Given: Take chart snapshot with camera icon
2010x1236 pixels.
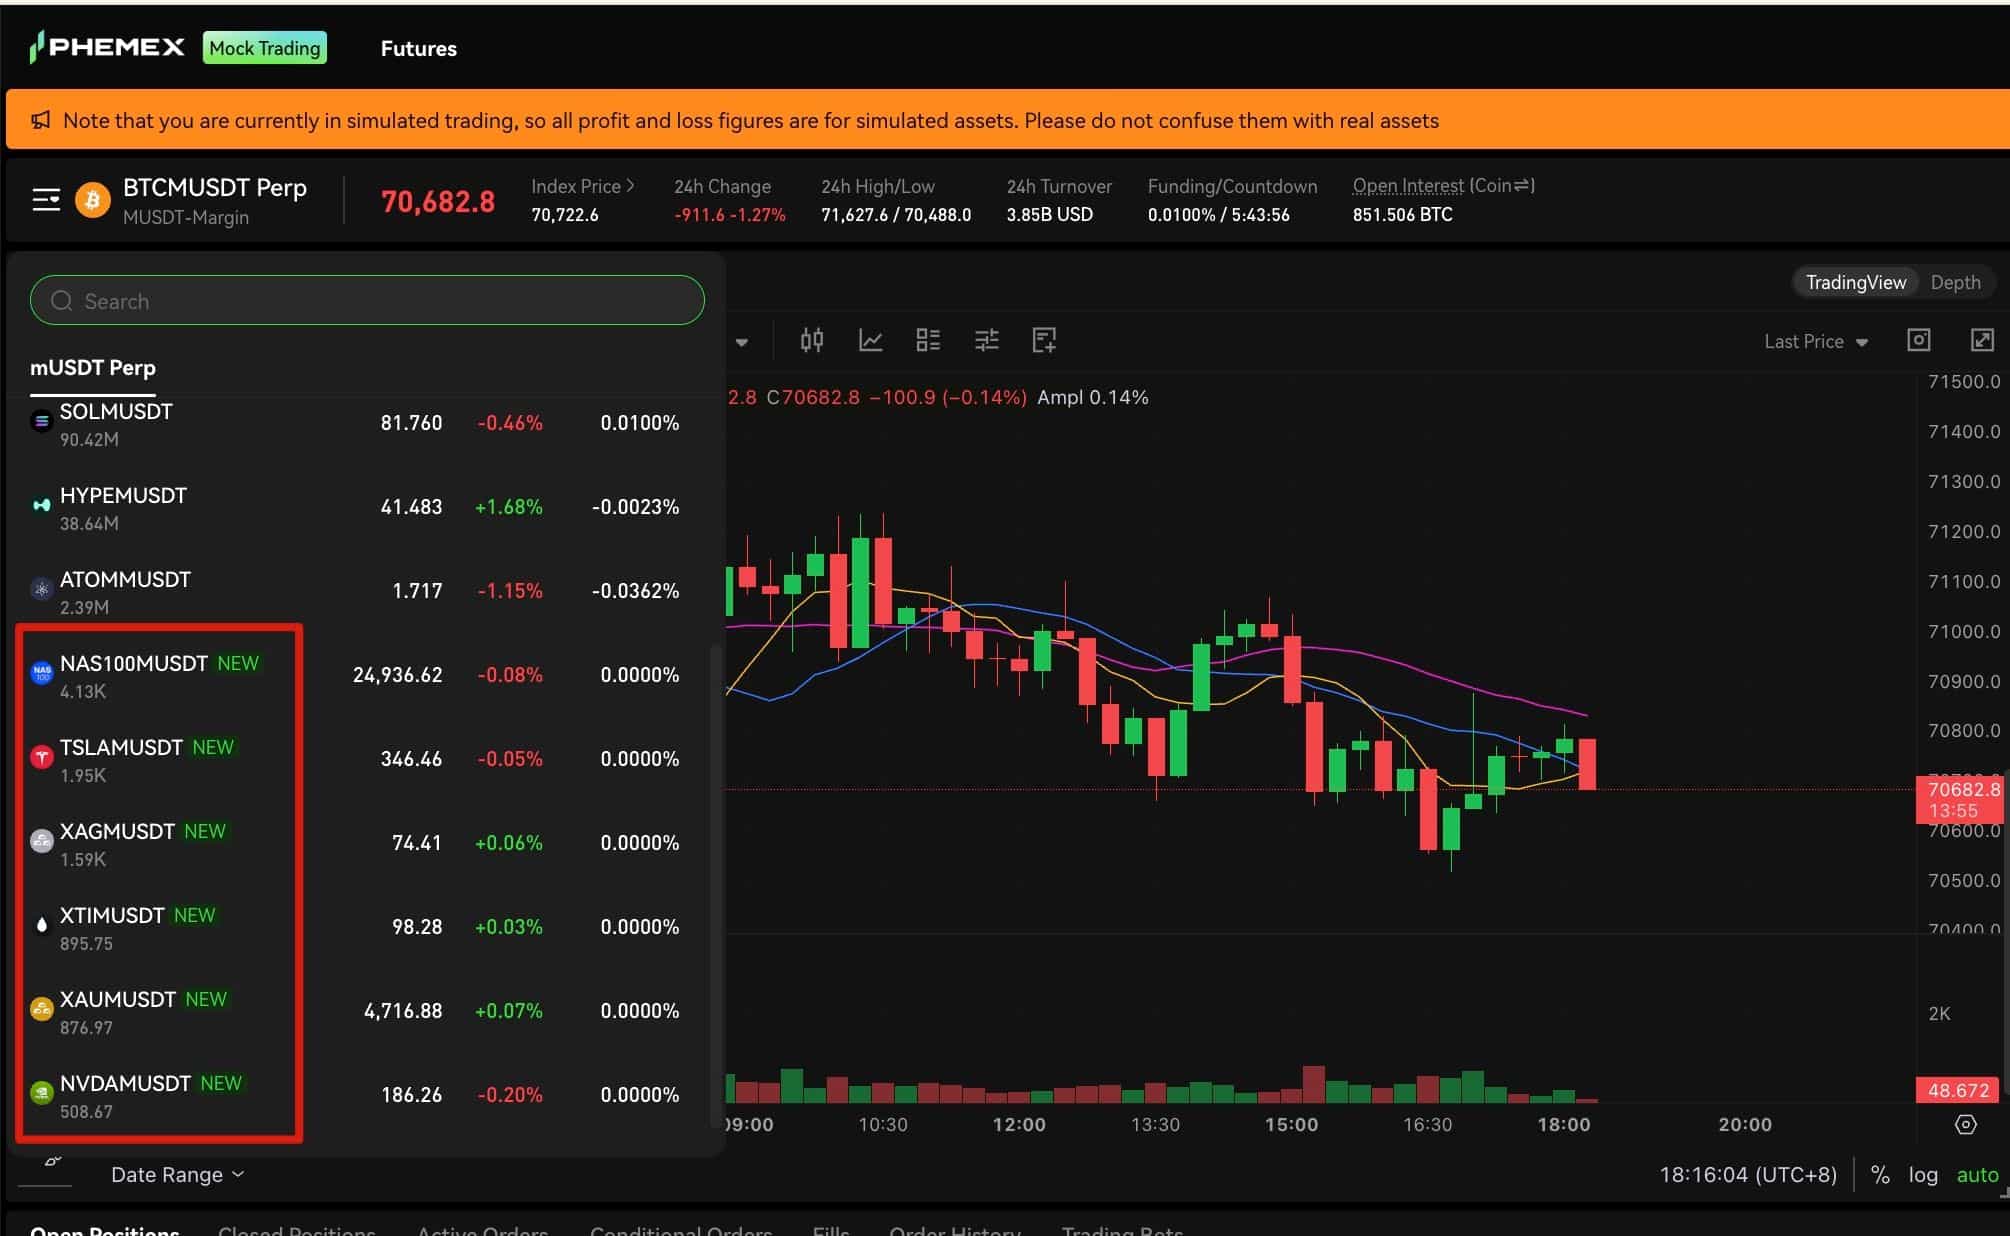Looking at the screenshot, I should point(1918,340).
